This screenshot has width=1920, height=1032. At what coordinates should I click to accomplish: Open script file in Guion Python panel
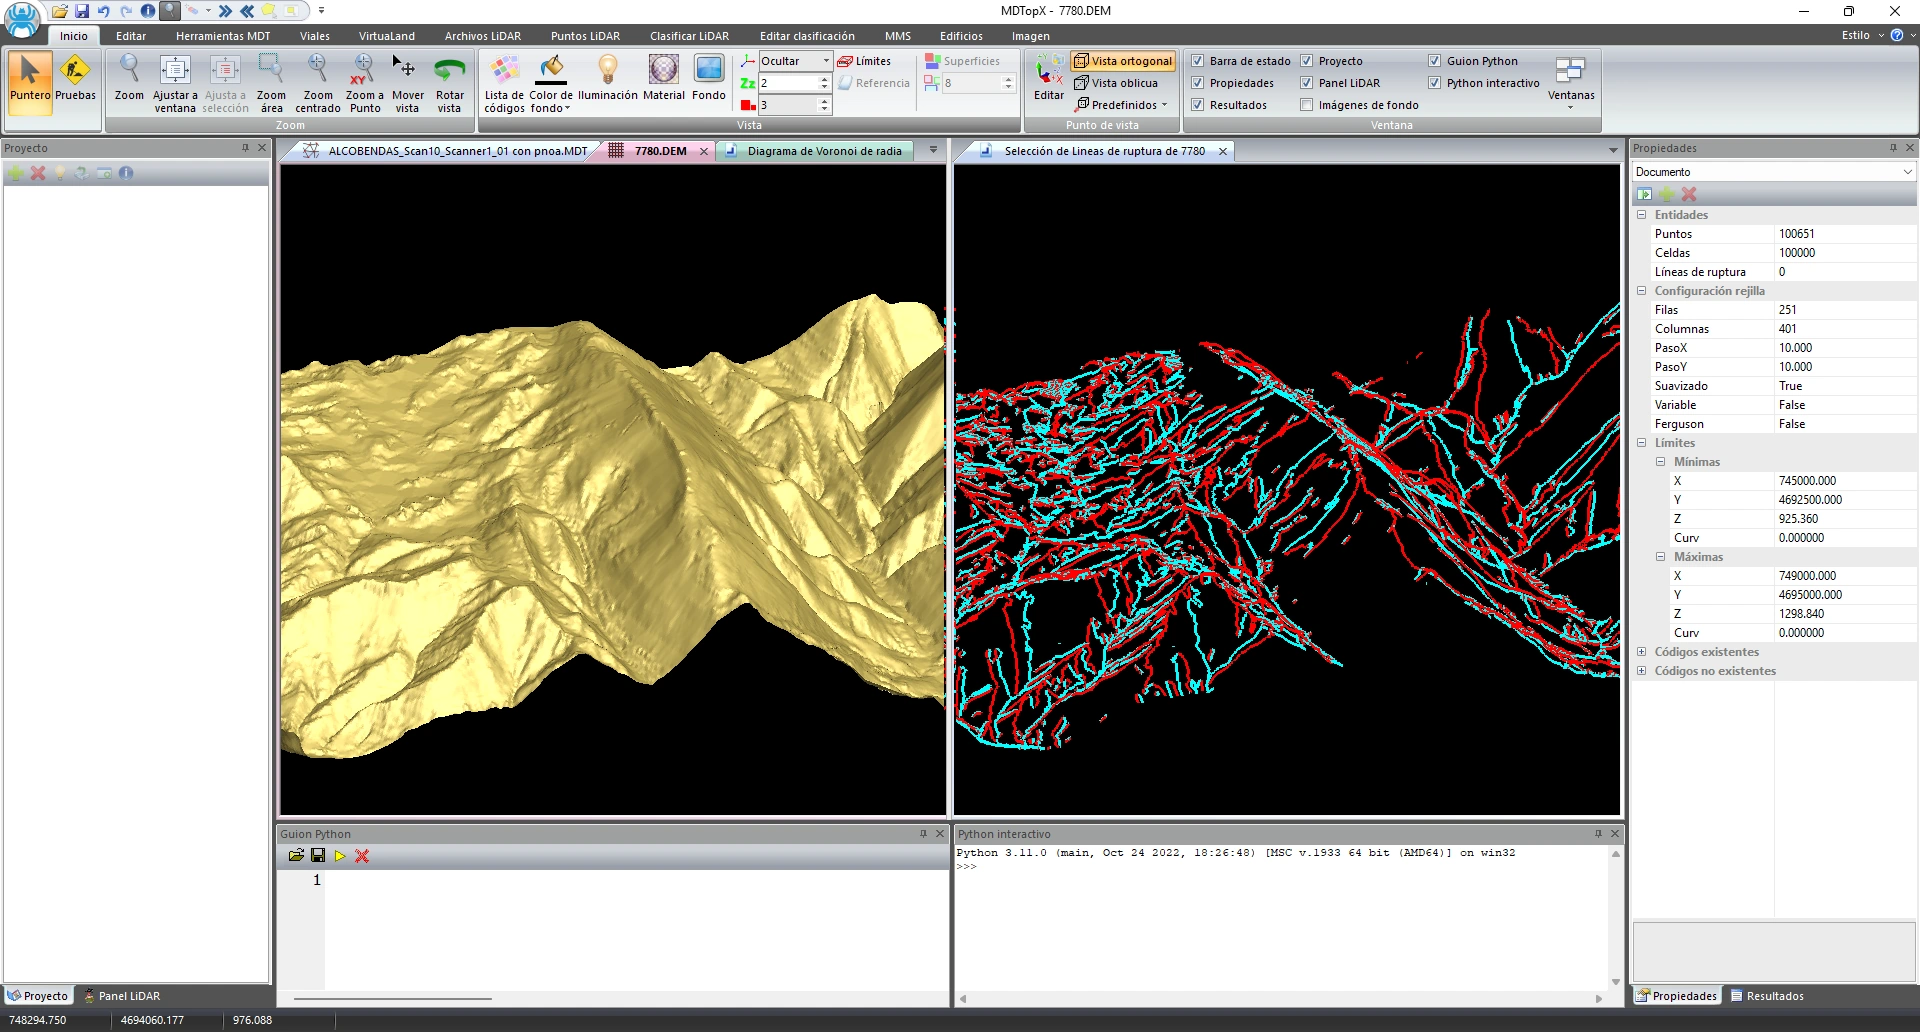point(296,856)
